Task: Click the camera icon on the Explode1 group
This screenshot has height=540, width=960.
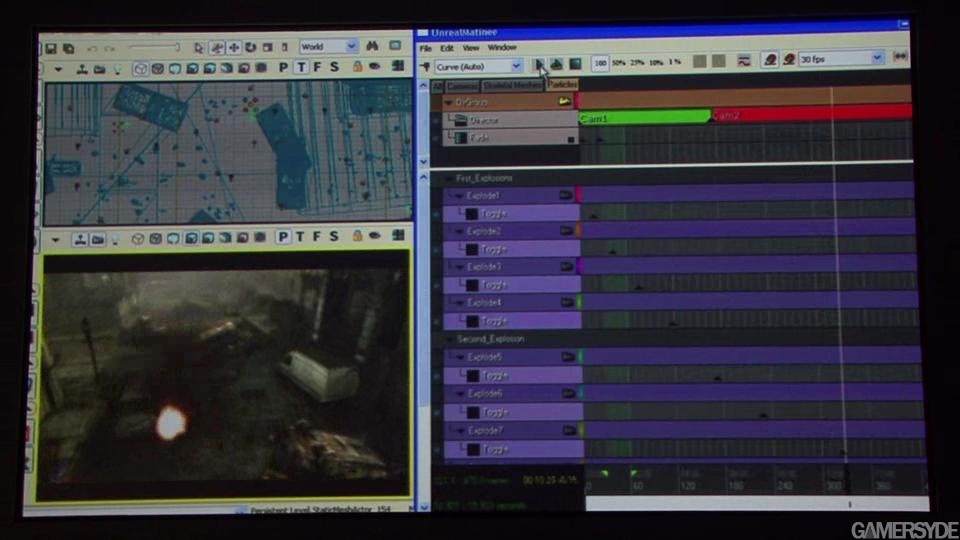Action: click(565, 195)
